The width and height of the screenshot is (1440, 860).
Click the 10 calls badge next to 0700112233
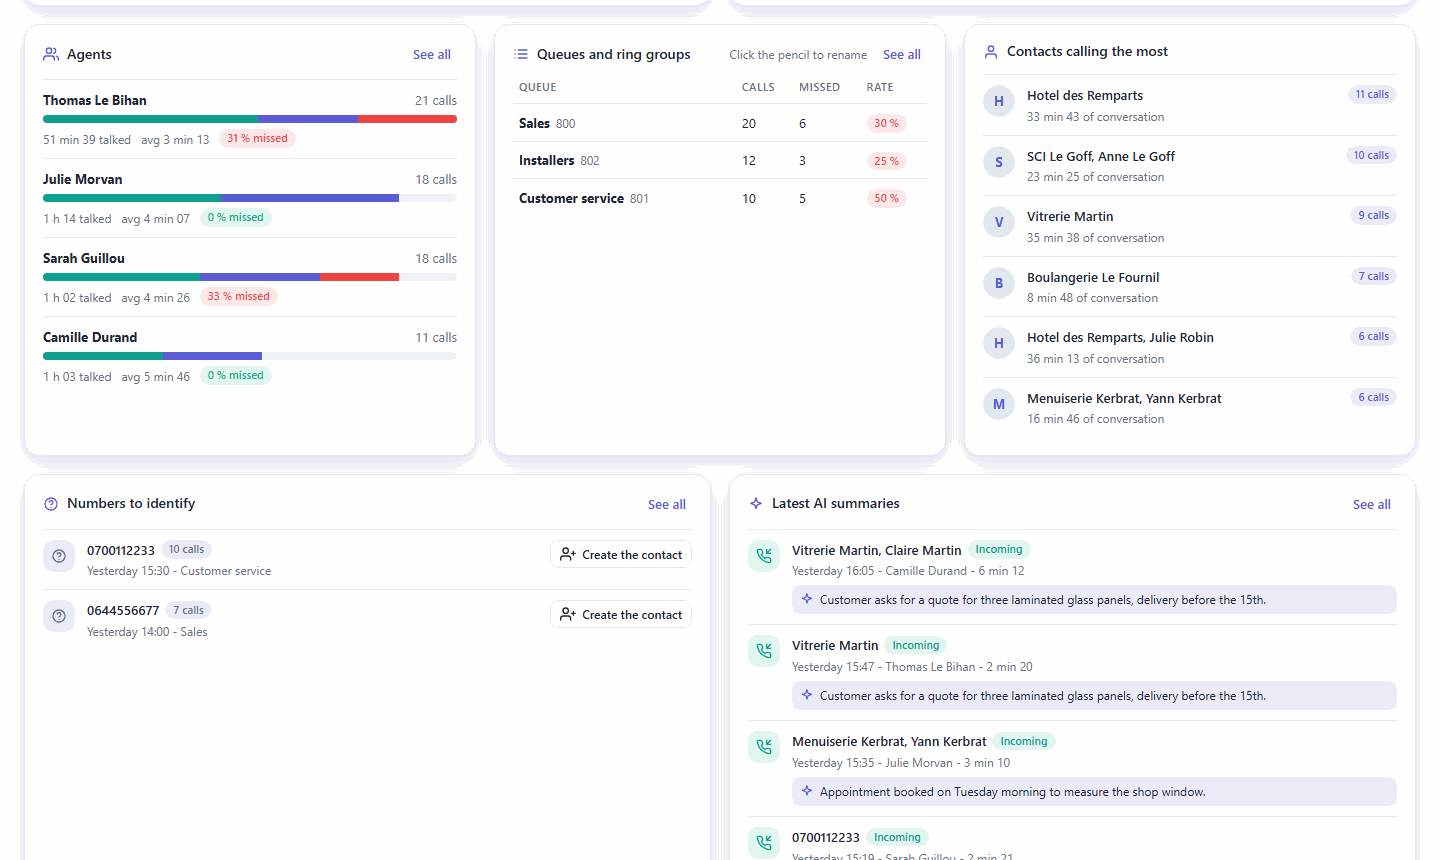(x=186, y=549)
